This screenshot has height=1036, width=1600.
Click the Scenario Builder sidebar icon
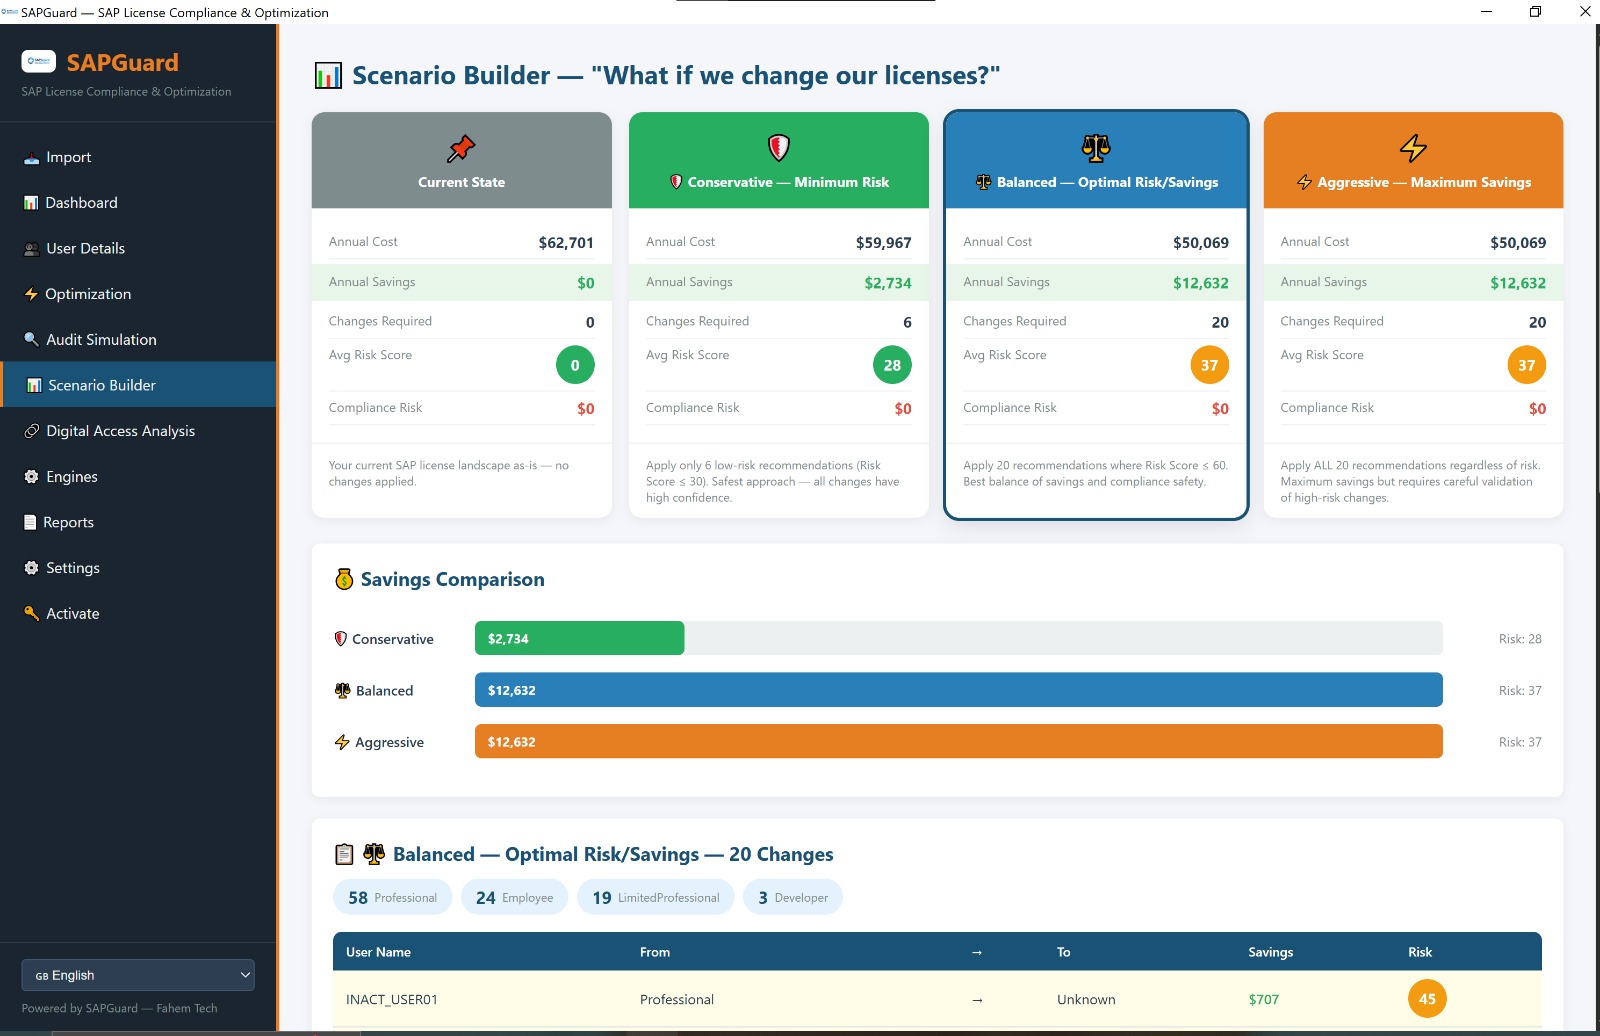pyautogui.click(x=34, y=386)
